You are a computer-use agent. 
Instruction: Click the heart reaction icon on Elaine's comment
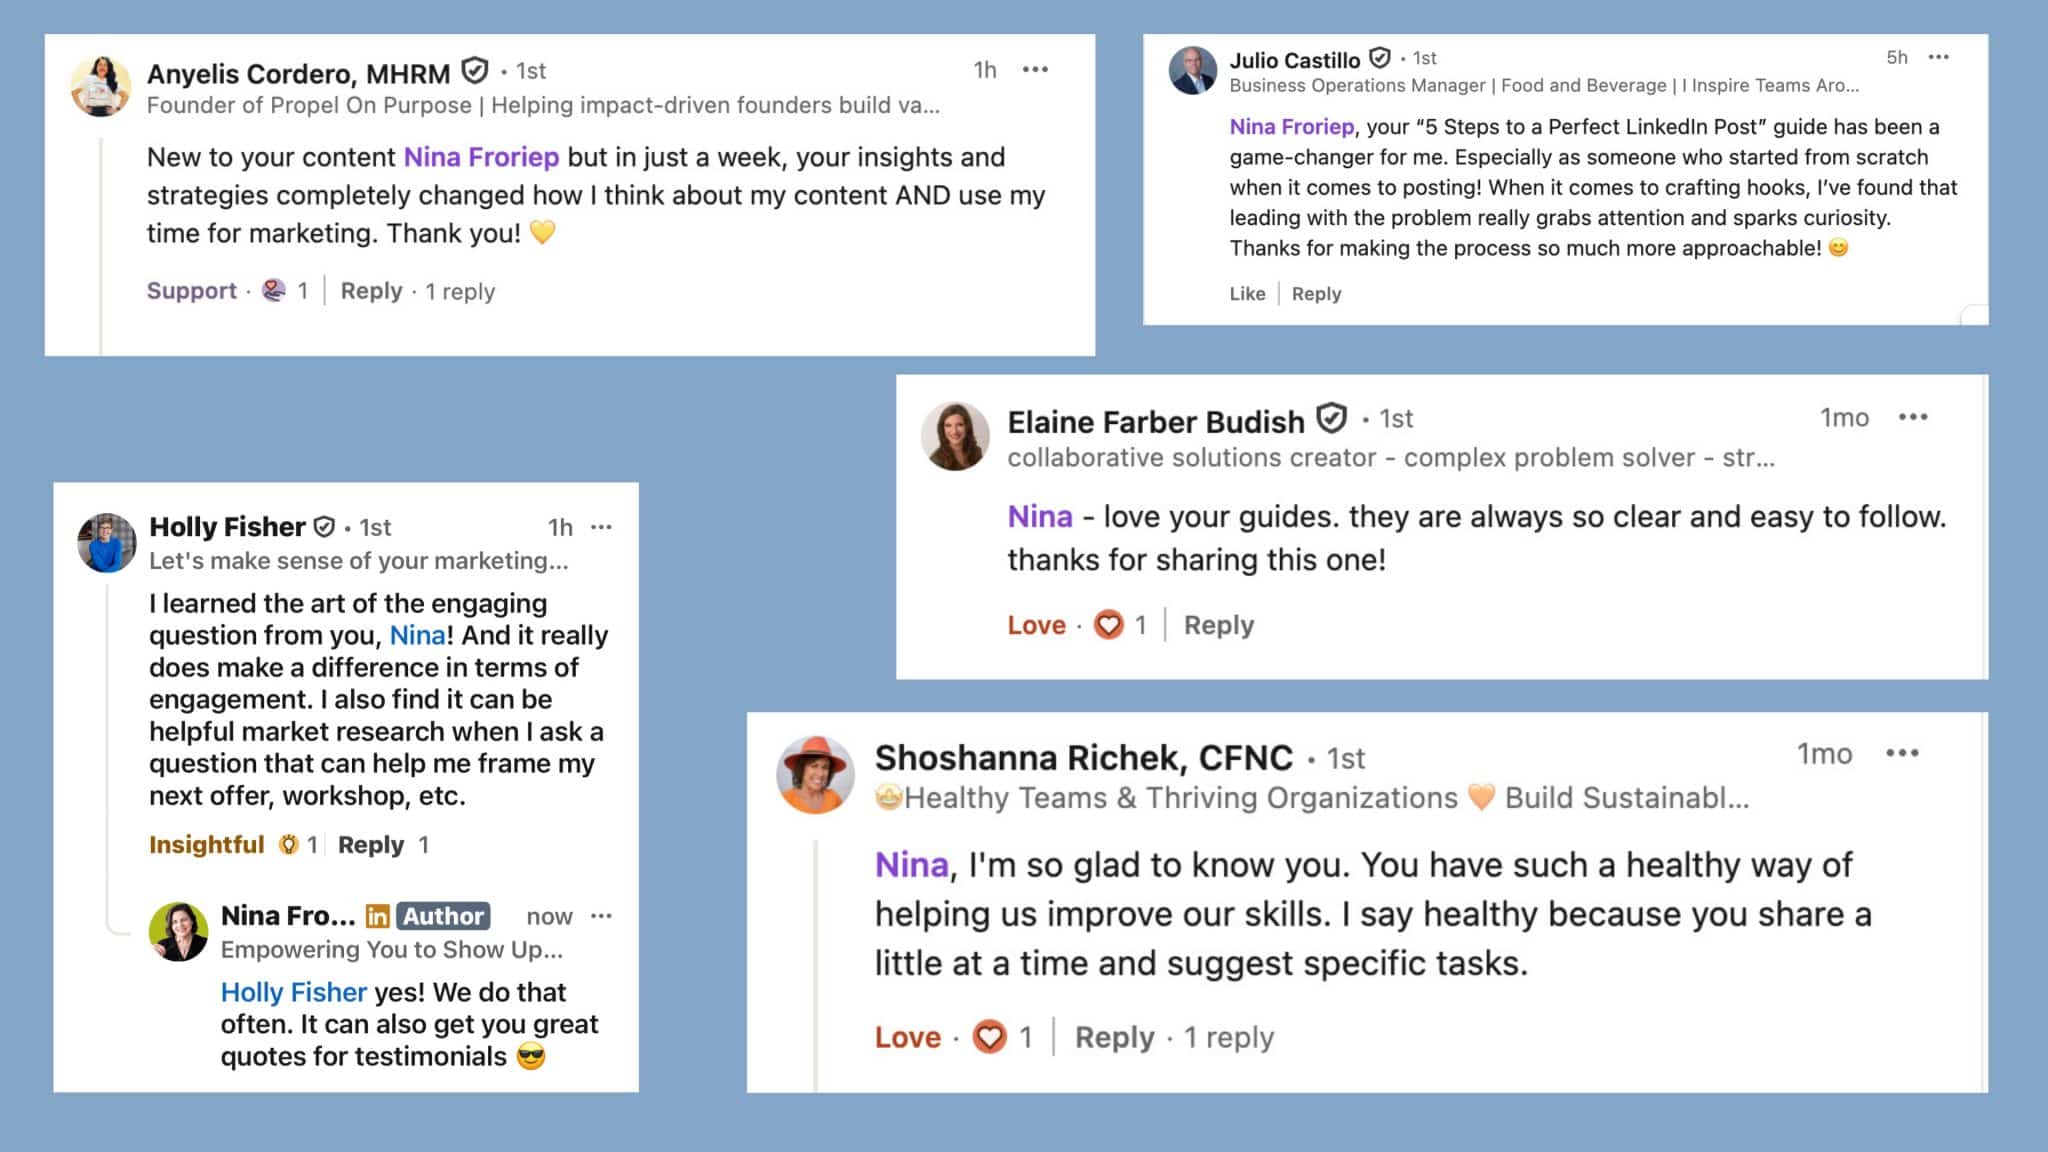pos(1108,625)
